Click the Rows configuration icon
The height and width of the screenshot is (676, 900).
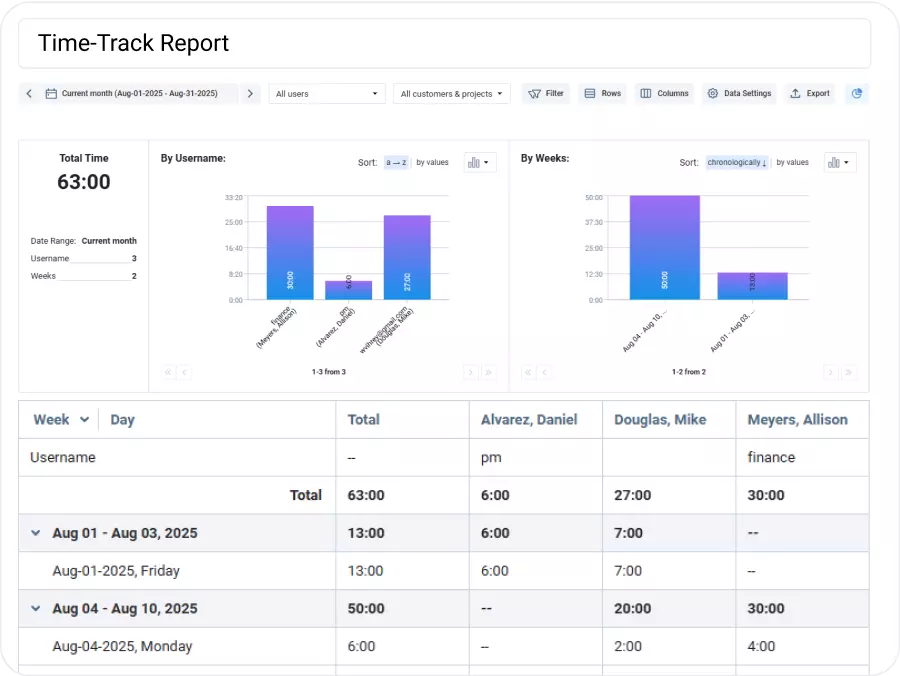click(602, 93)
